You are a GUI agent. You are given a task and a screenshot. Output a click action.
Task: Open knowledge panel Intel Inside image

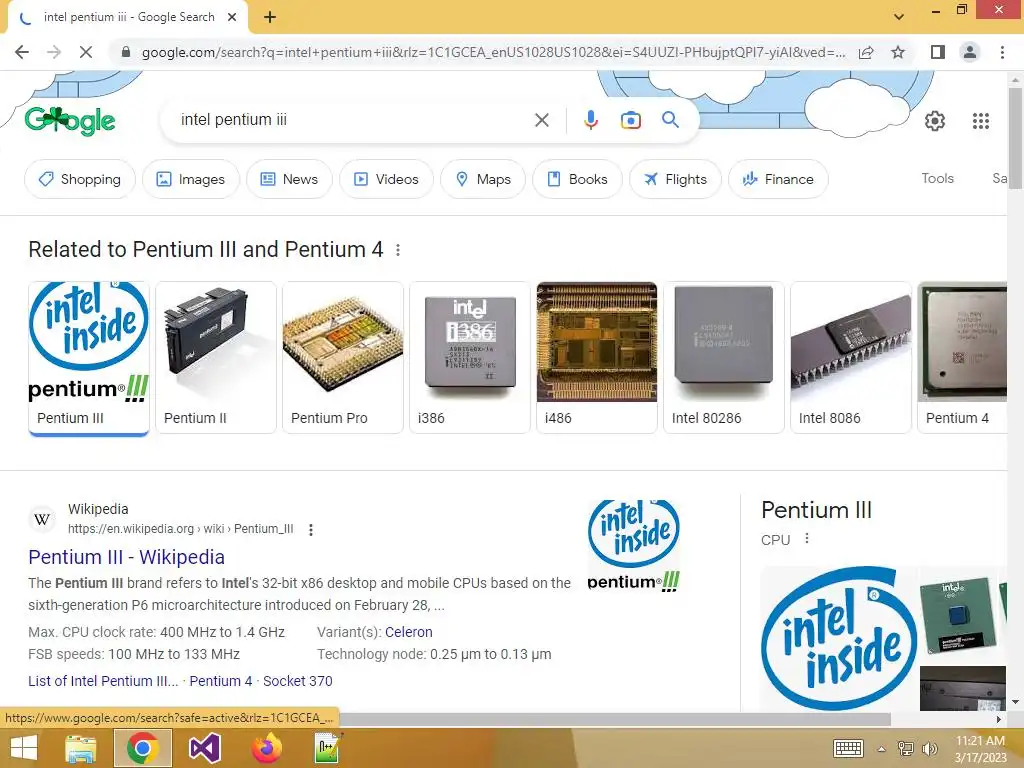838,639
